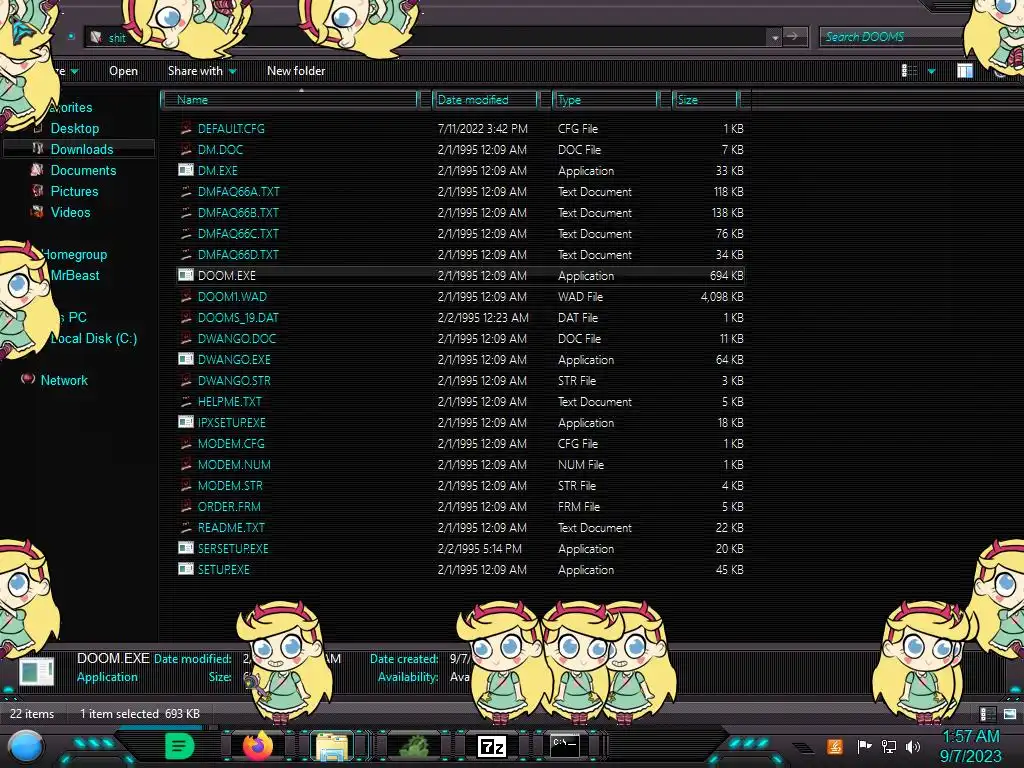Viewport: 1024px width, 768px height.
Task: Open the view options dropdown arrow
Action: click(931, 71)
